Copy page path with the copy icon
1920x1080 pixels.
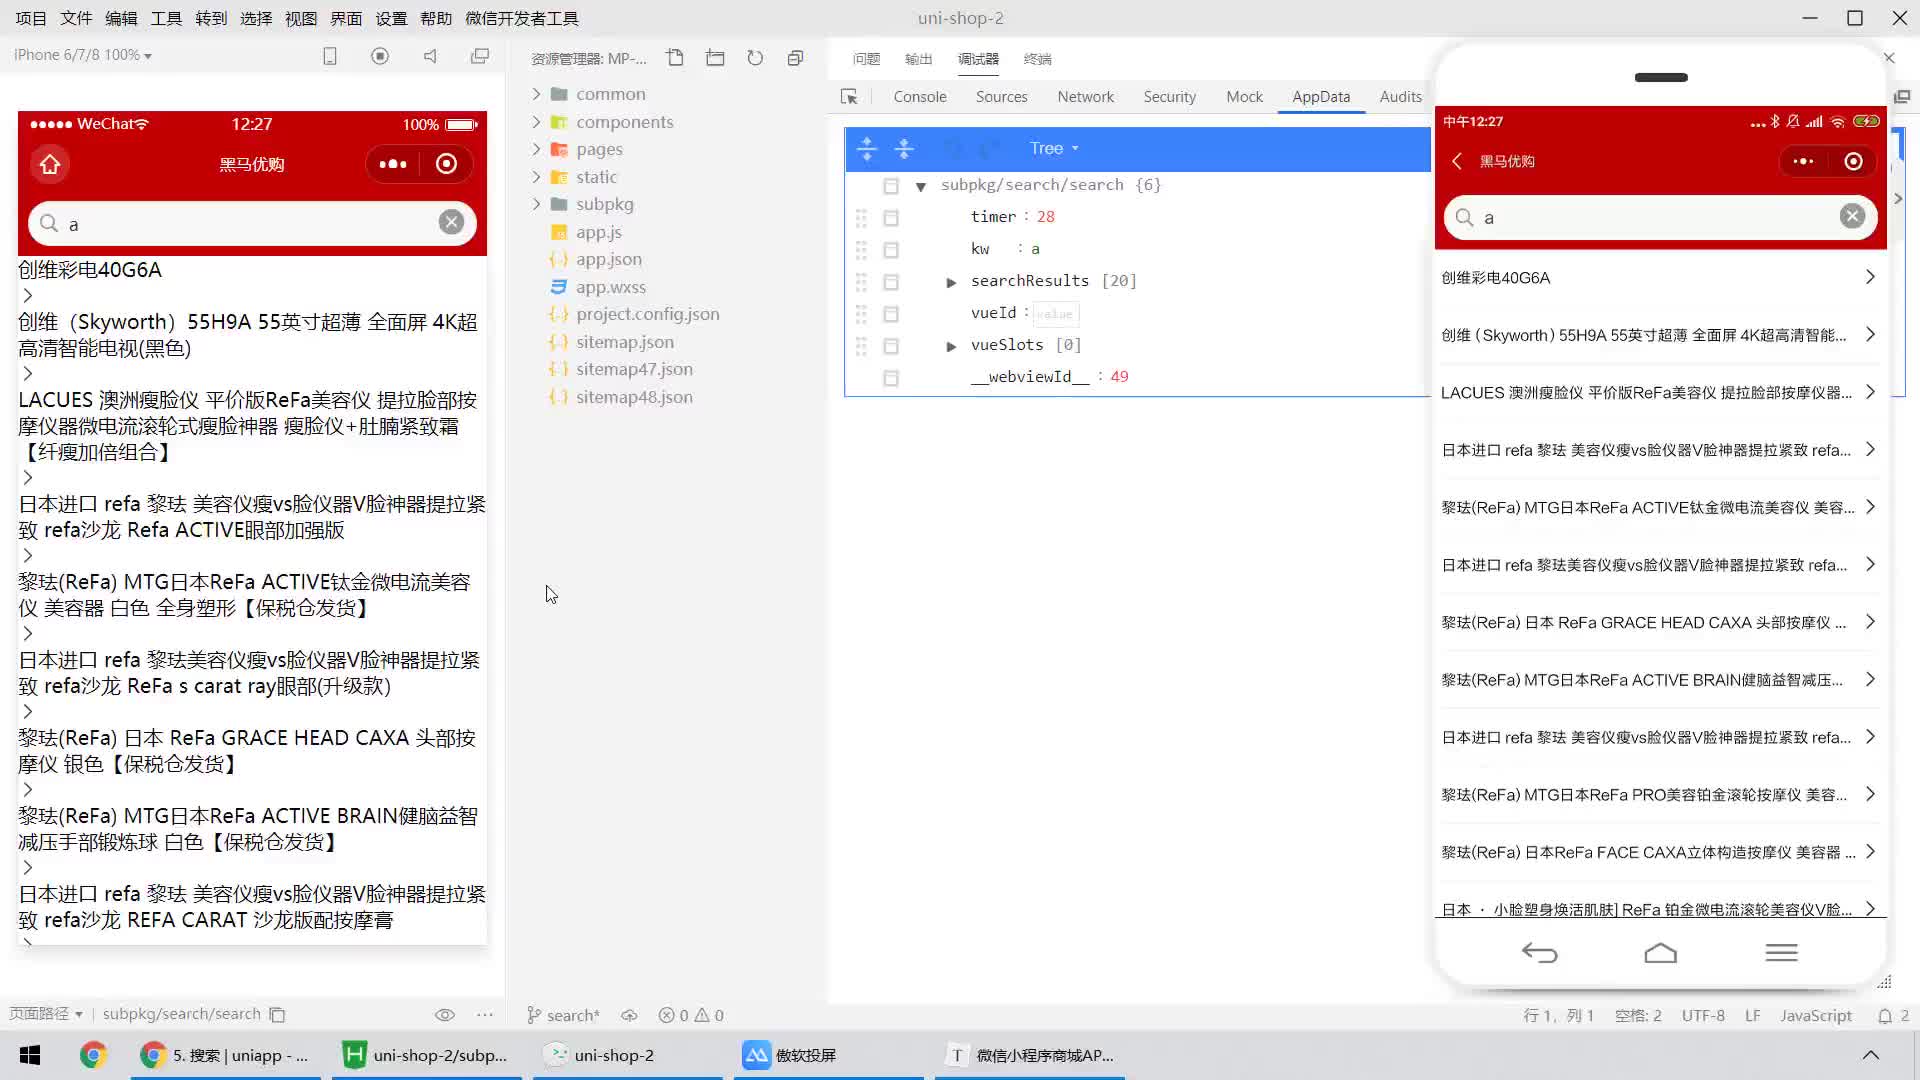coord(278,1015)
